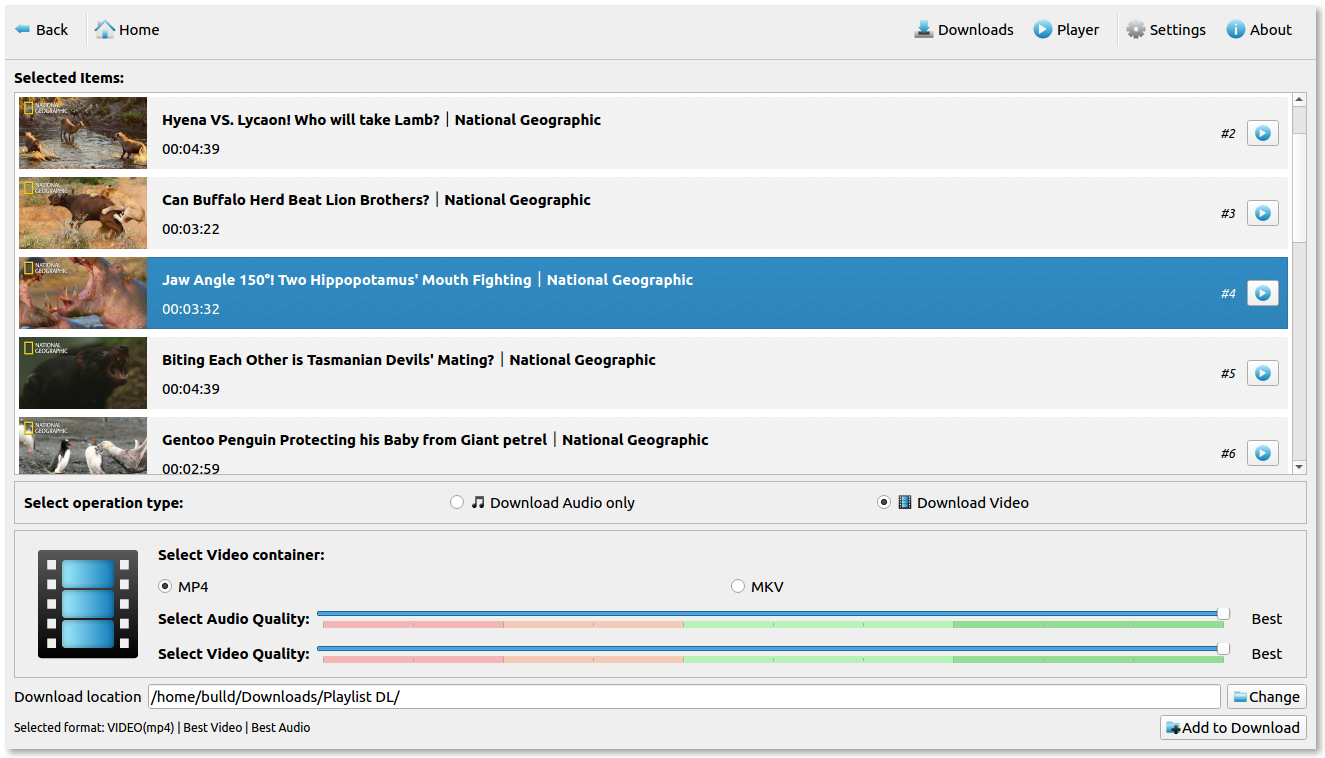This screenshot has height=758, width=1325.
Task: Click play icon for item #3
Action: pyautogui.click(x=1262, y=213)
